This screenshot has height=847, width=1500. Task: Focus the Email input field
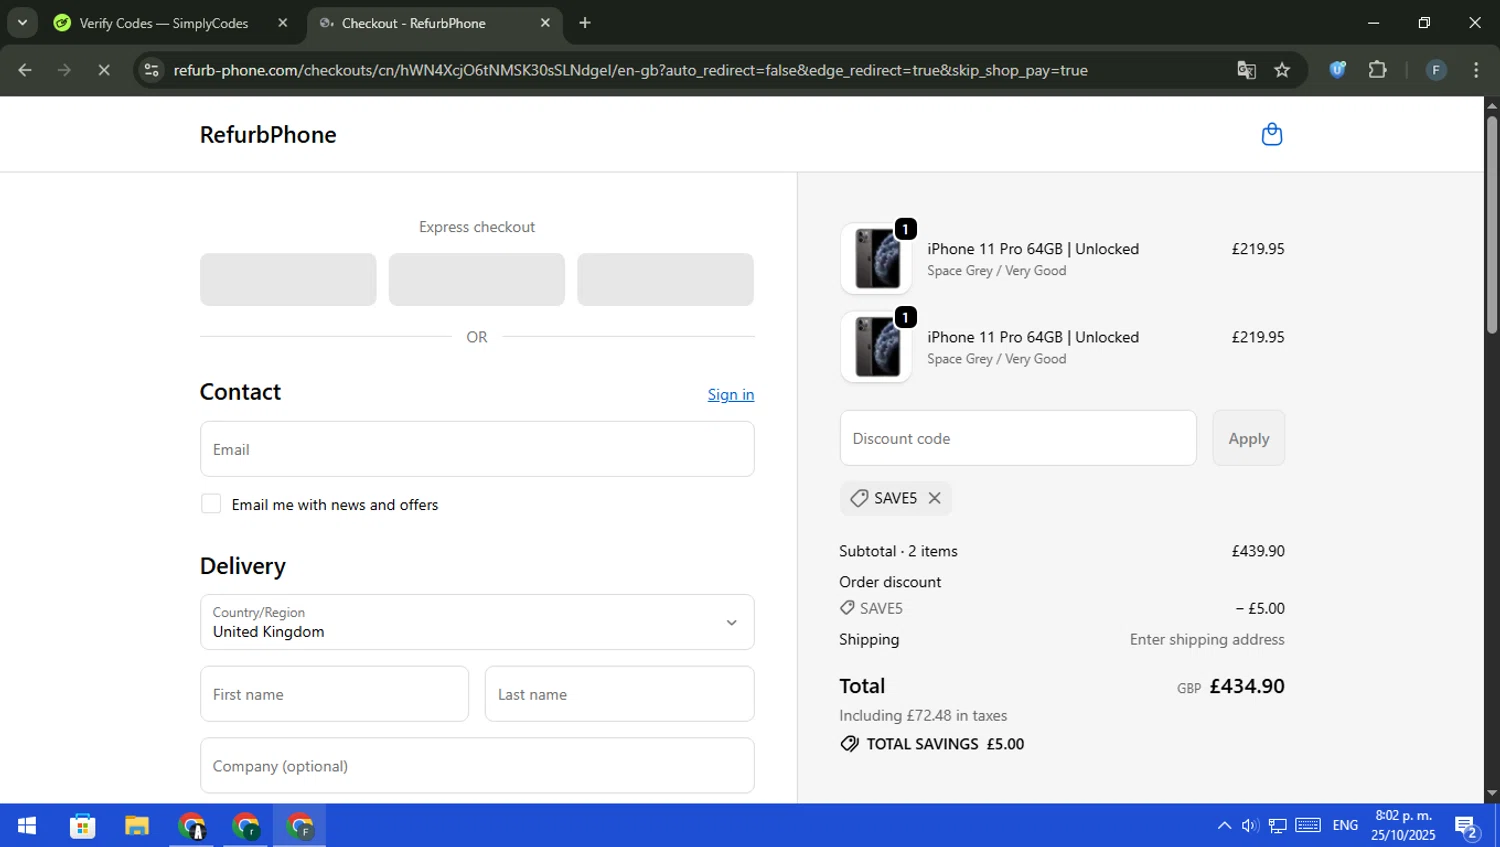coord(477,449)
